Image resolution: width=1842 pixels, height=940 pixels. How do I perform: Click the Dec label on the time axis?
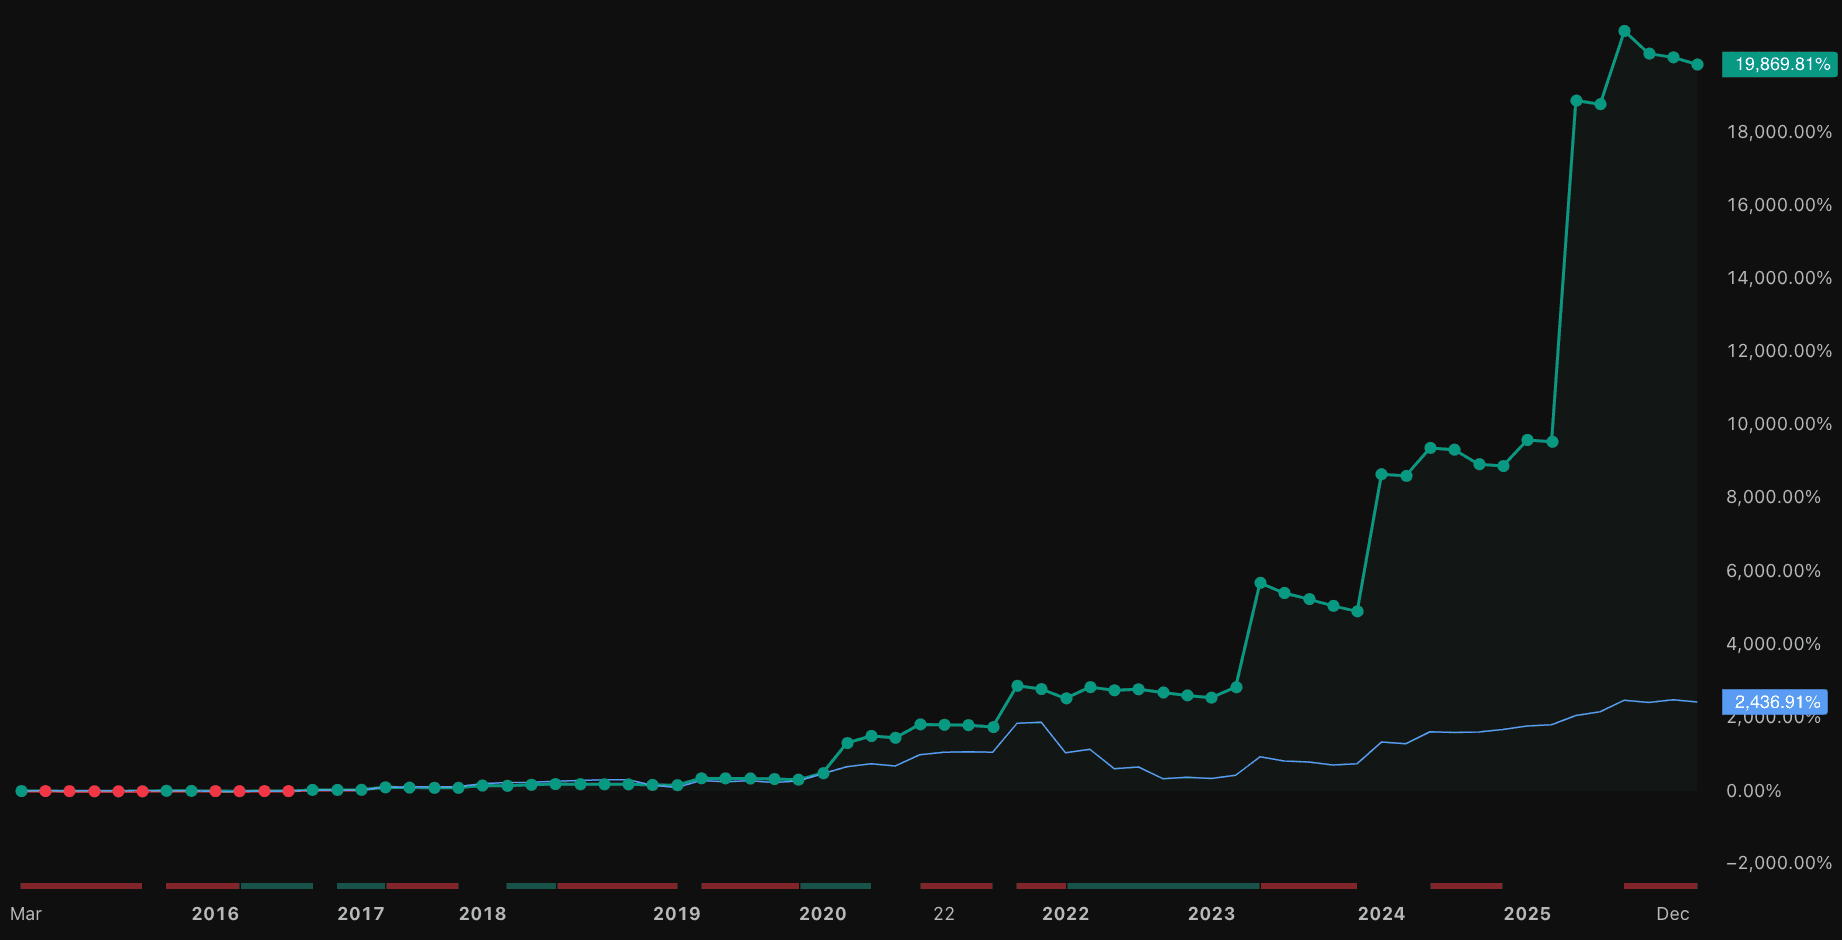coord(1672,913)
